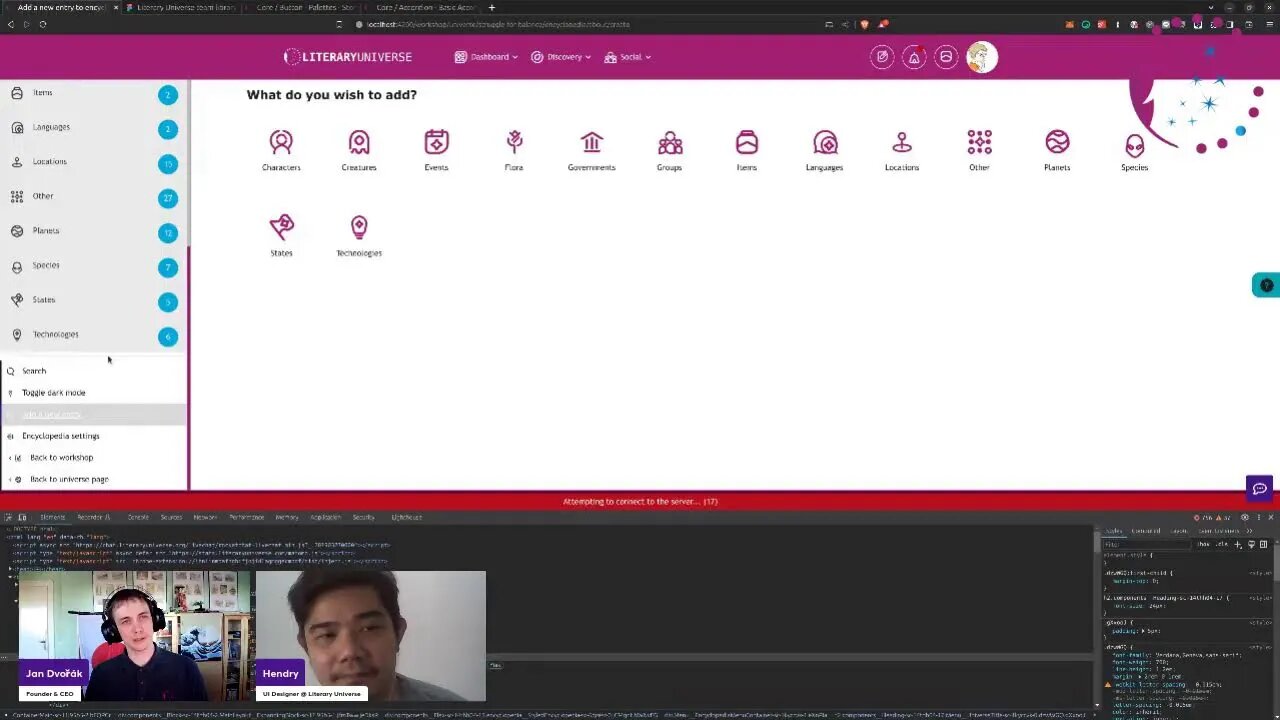Select highlighted add new entry sidebar item

coord(93,414)
